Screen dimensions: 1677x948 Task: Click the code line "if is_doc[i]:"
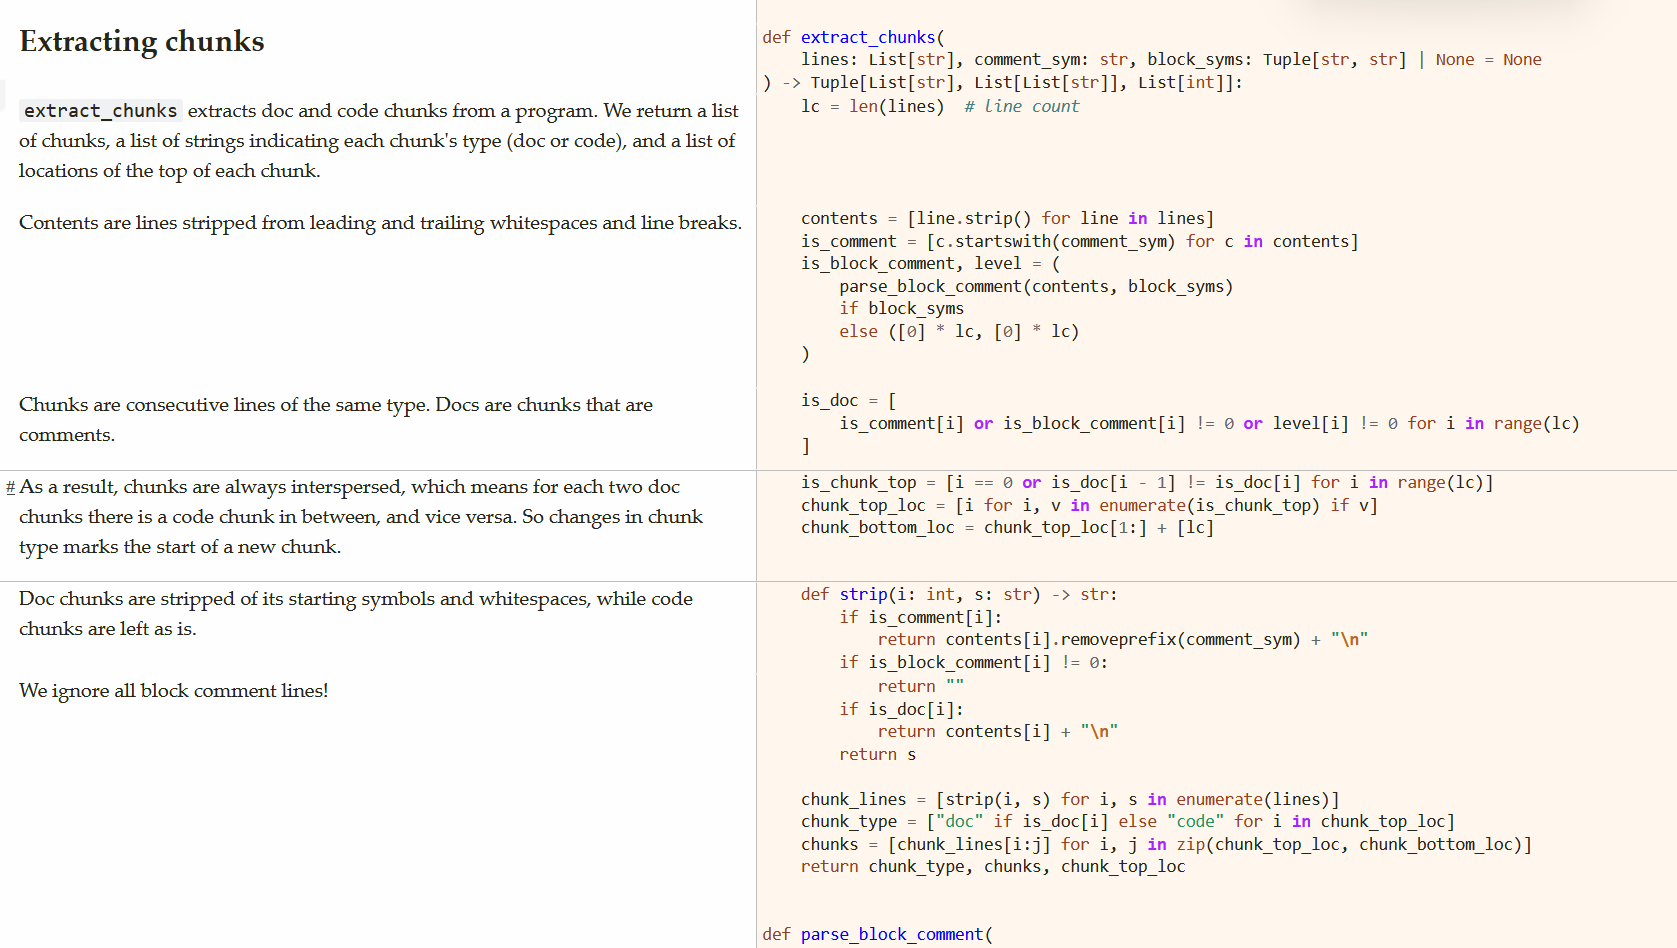point(901,710)
